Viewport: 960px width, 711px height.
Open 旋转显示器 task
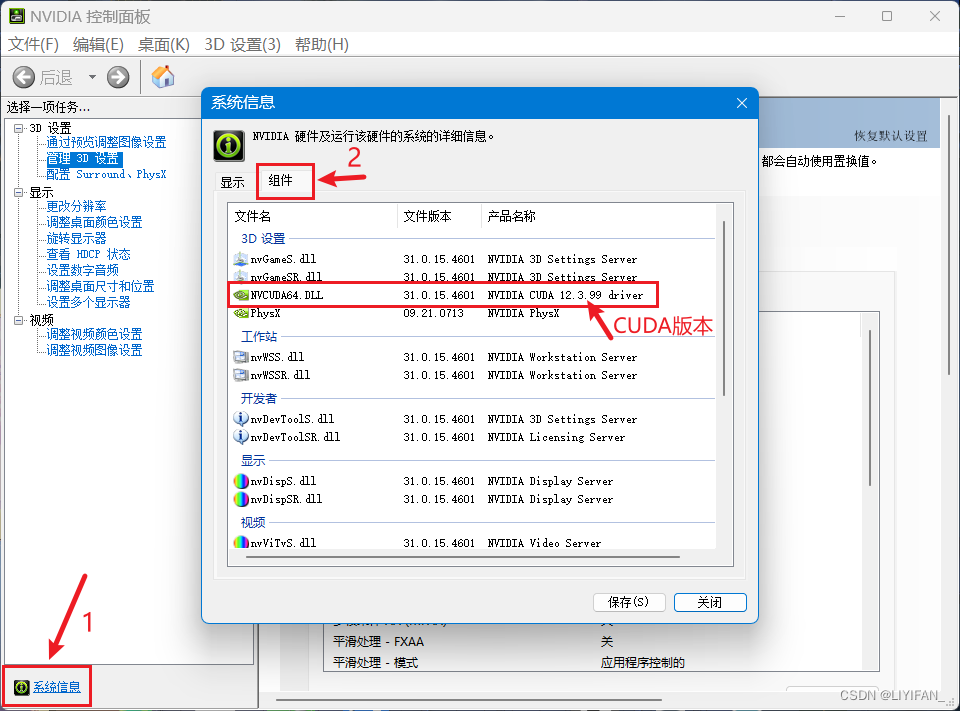click(77, 238)
